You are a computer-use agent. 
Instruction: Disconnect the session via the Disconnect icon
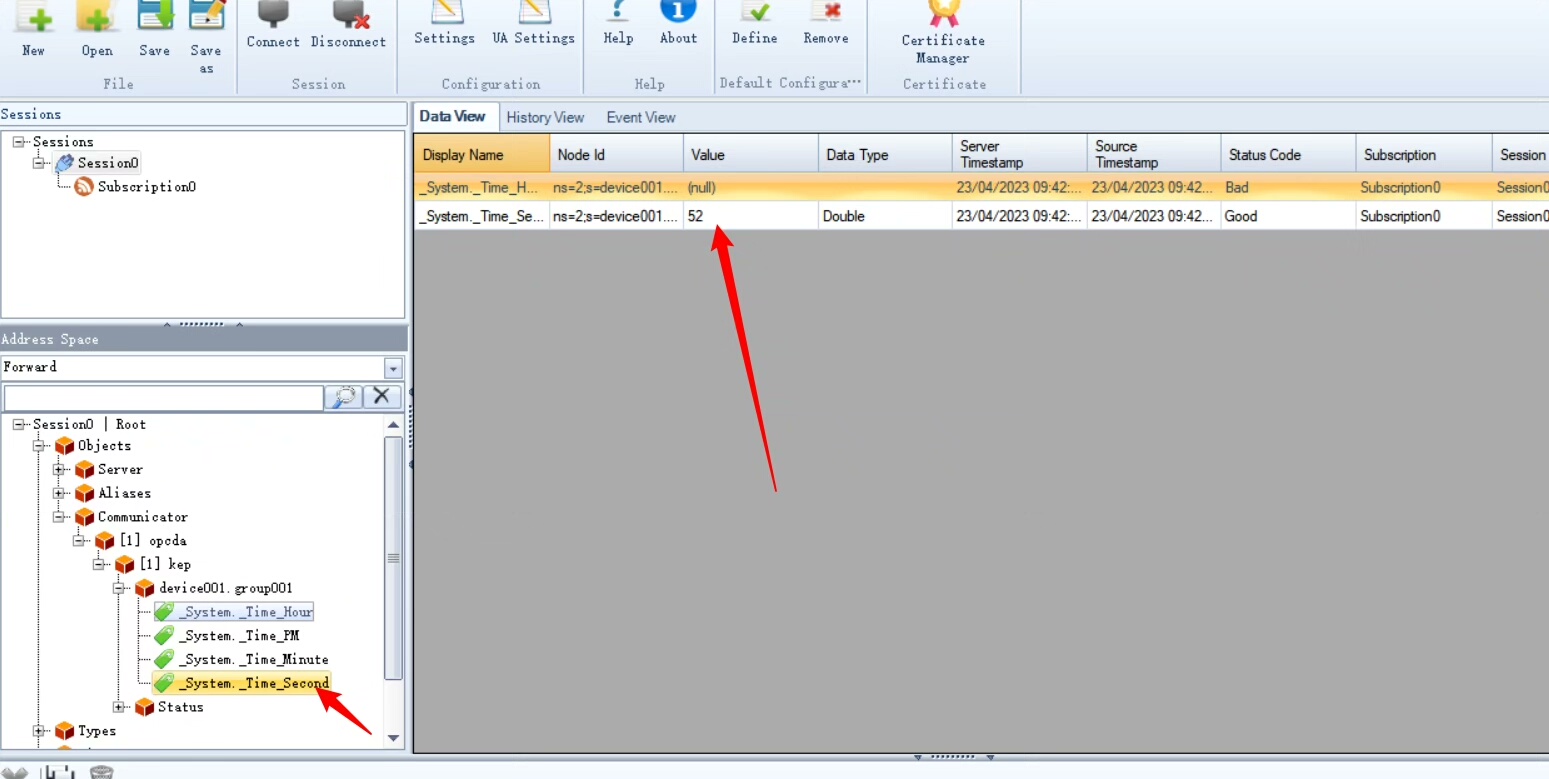349,12
